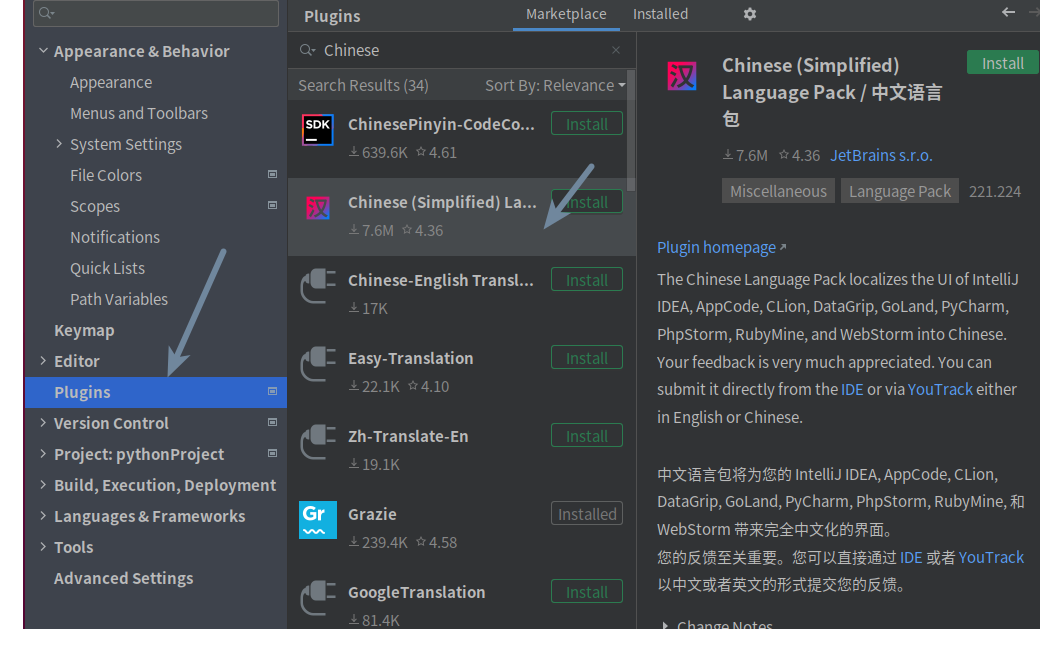Select the Zh-Translate-En plugin title
The width and height of the screenshot is (1040, 658).
pyautogui.click(x=408, y=436)
